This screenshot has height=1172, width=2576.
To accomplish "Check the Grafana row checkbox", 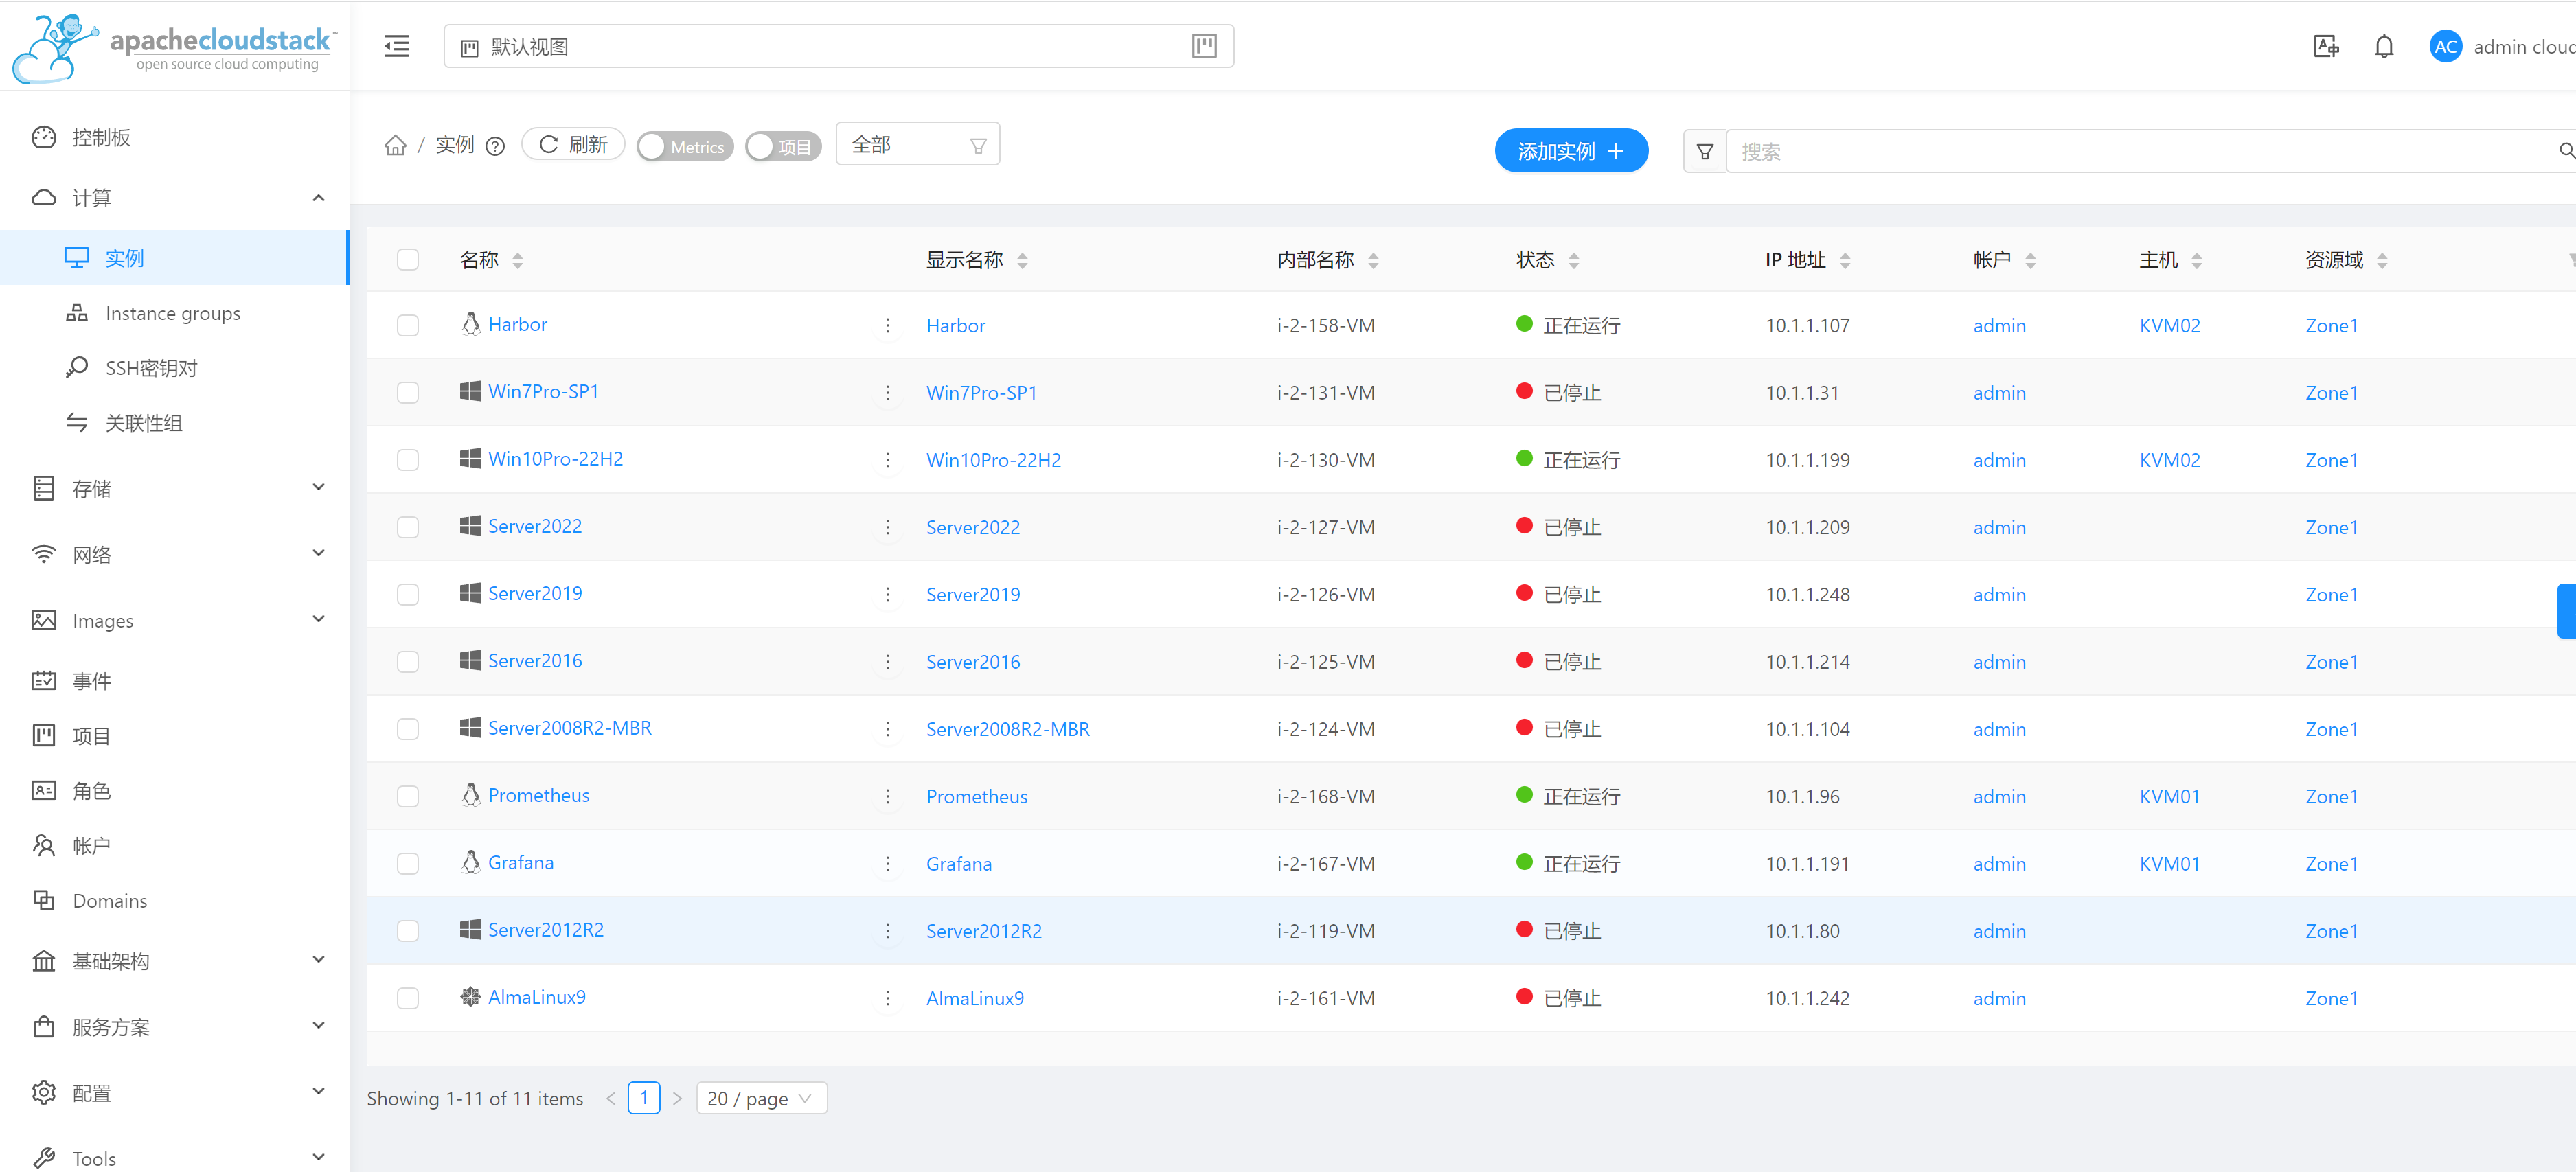I will coord(407,863).
